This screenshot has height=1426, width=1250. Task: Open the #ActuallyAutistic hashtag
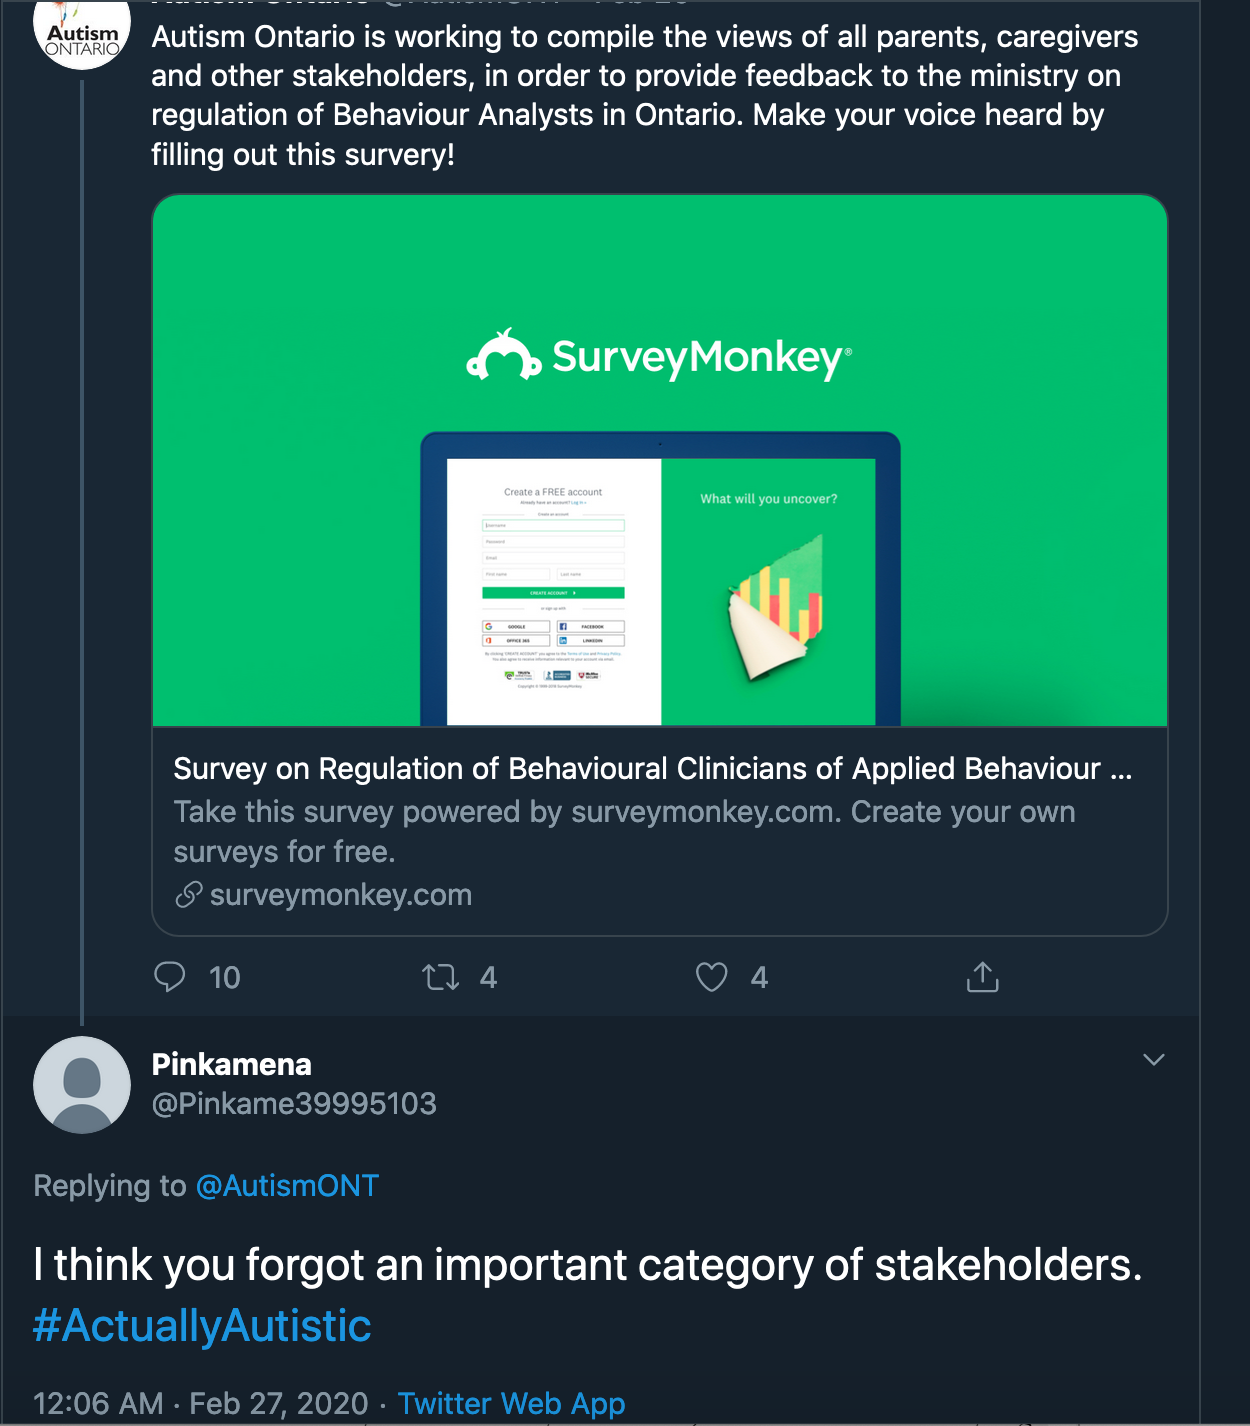click(201, 1325)
